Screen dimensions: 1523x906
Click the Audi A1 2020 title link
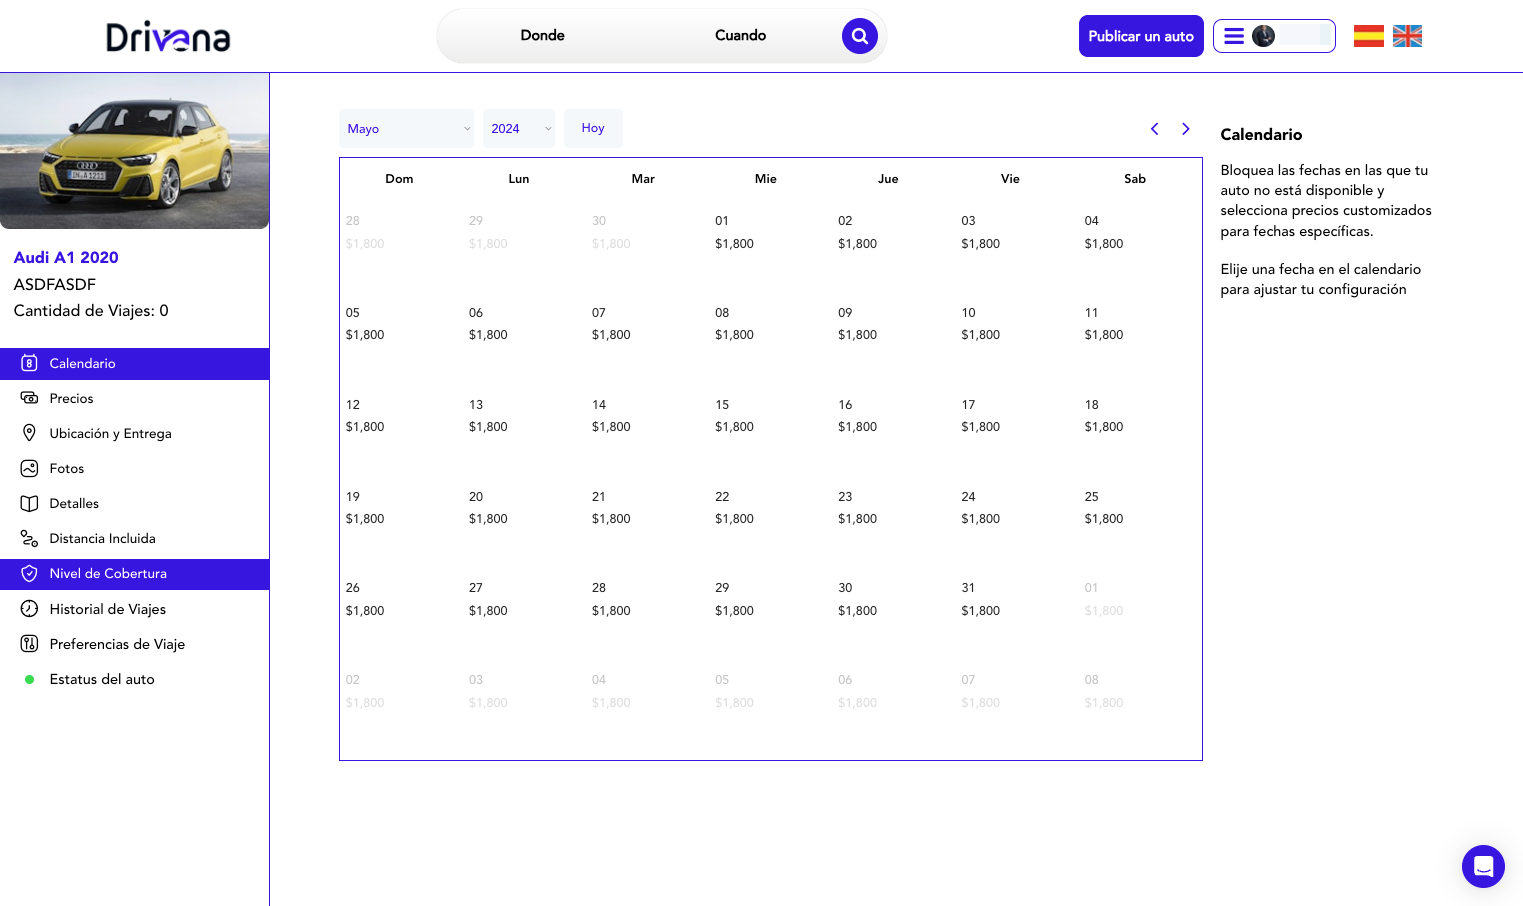[x=66, y=258]
